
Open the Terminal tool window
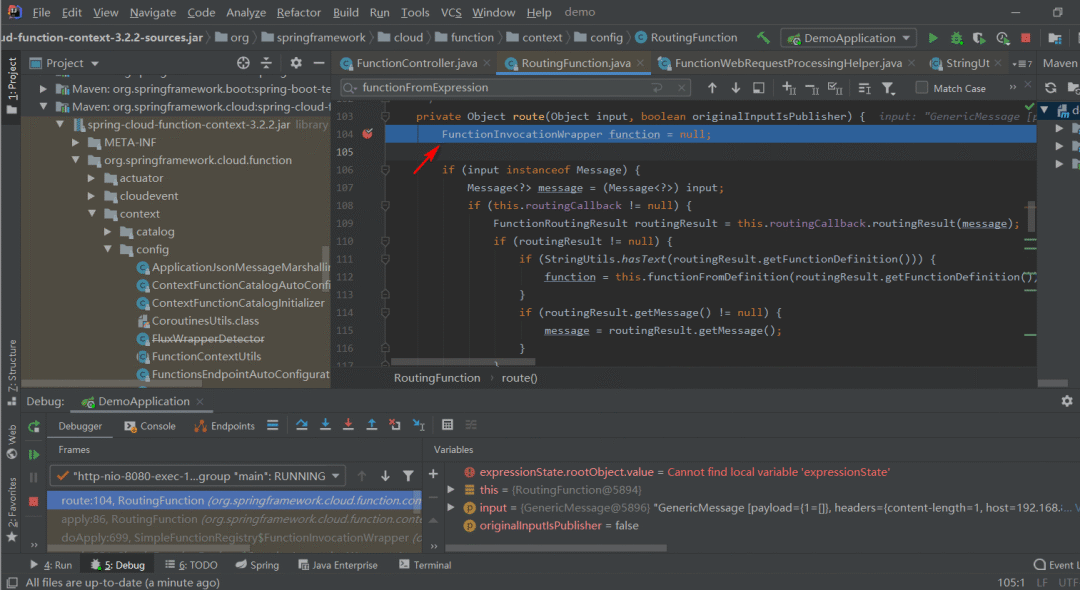click(x=425, y=565)
